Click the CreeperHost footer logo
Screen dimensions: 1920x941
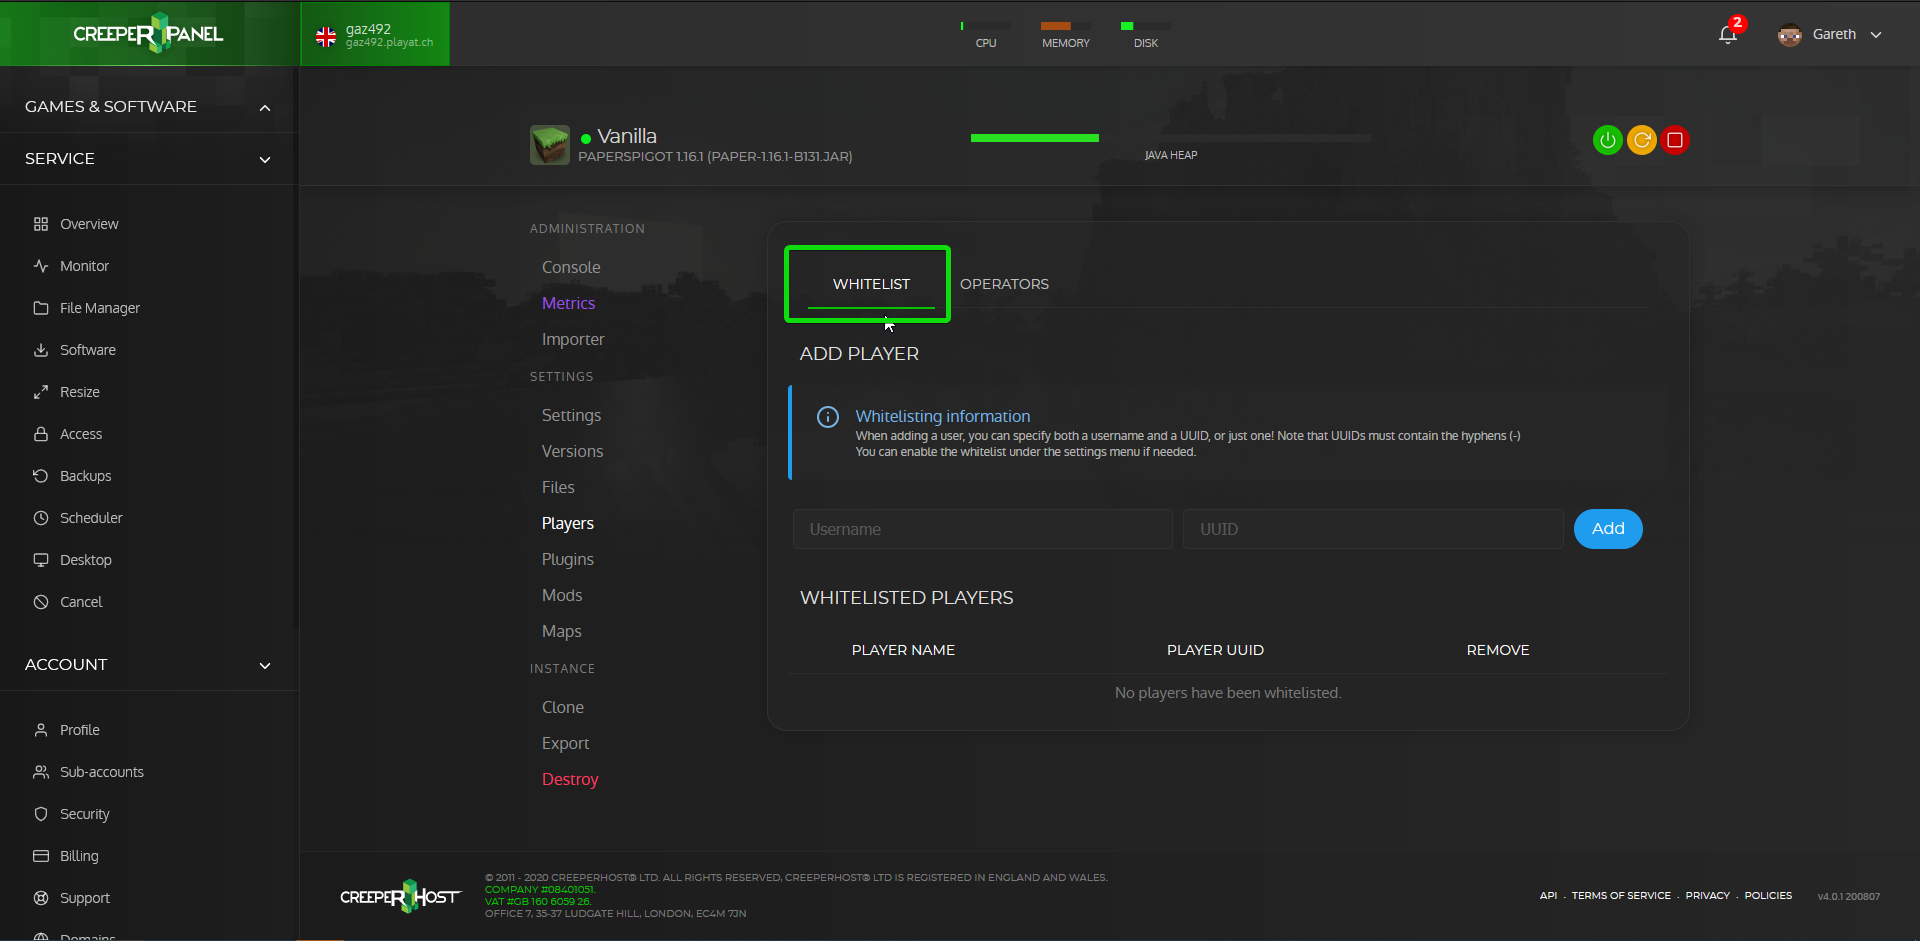400,896
